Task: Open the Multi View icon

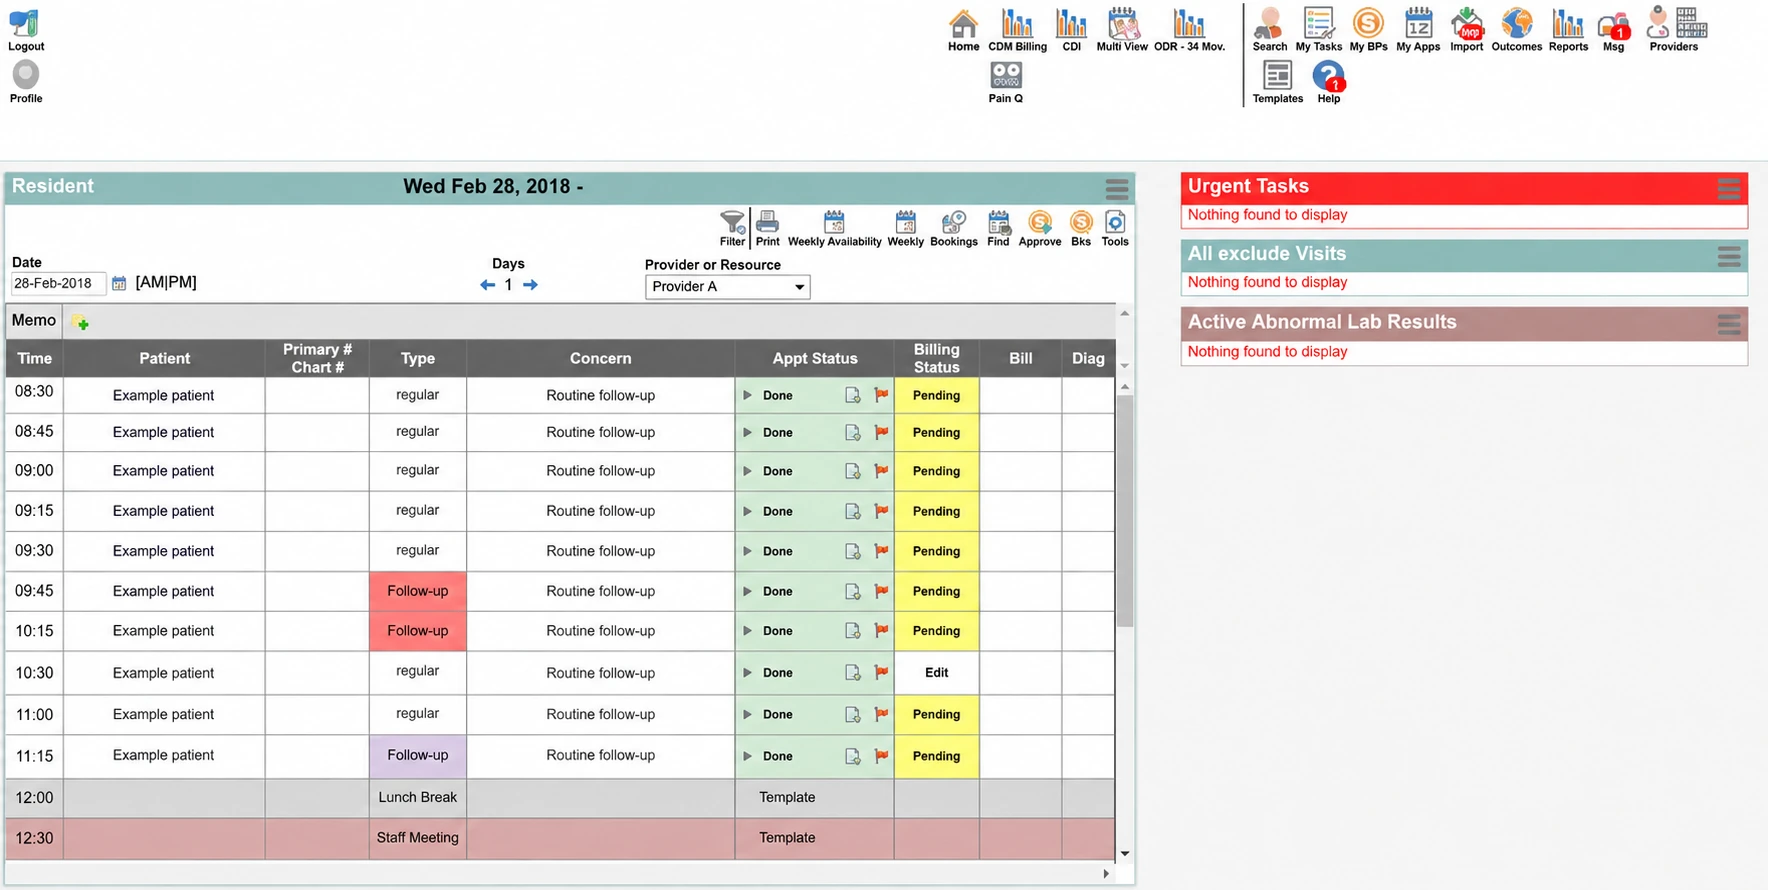Action: [x=1122, y=23]
